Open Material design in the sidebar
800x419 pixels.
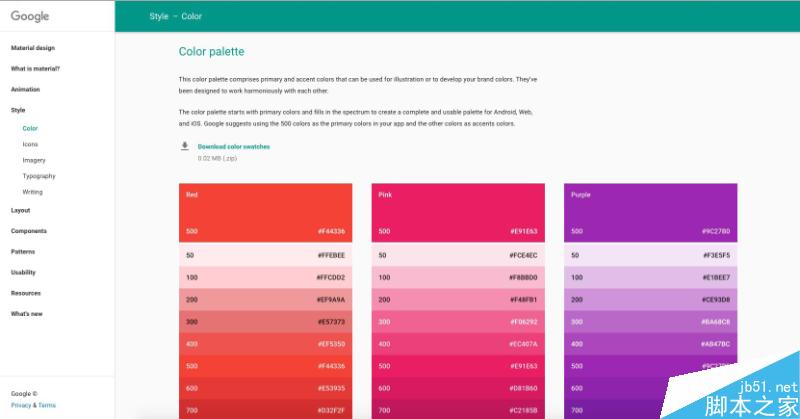(33, 48)
